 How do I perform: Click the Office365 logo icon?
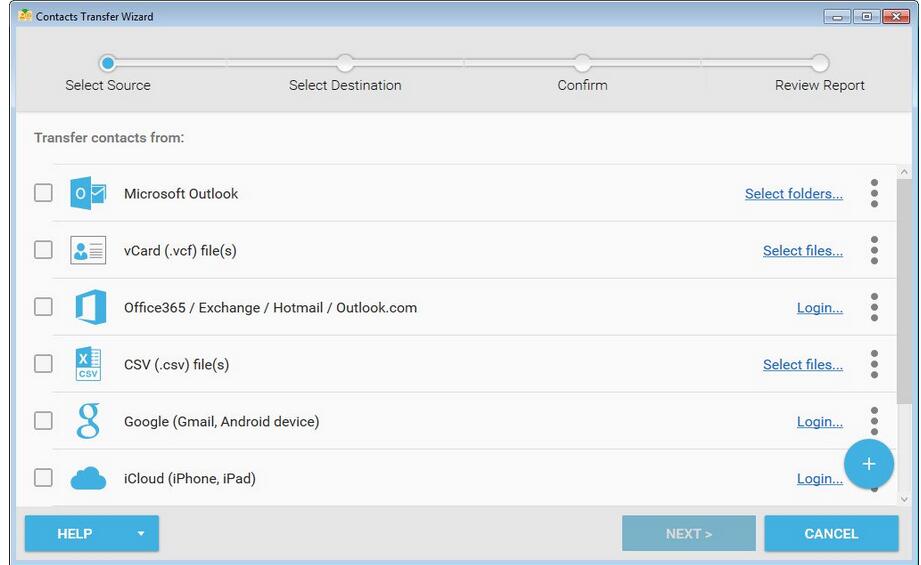click(x=90, y=307)
